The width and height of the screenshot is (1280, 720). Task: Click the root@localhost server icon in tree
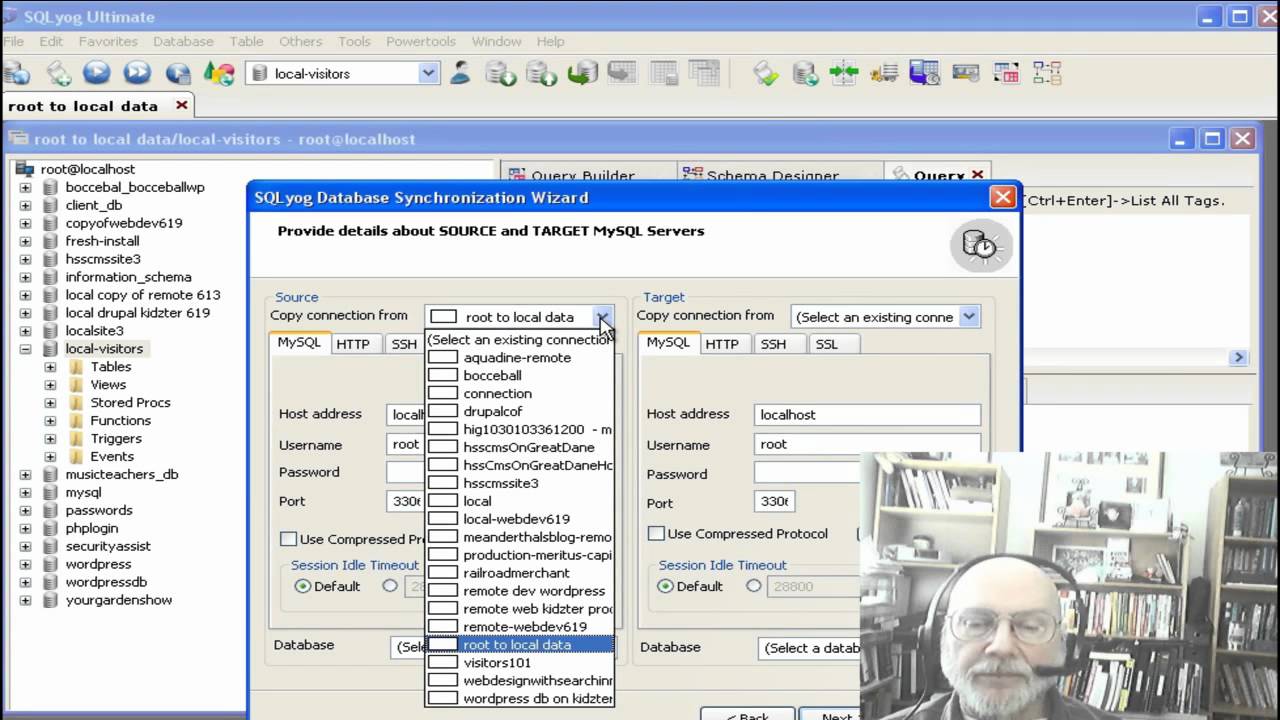(26, 169)
